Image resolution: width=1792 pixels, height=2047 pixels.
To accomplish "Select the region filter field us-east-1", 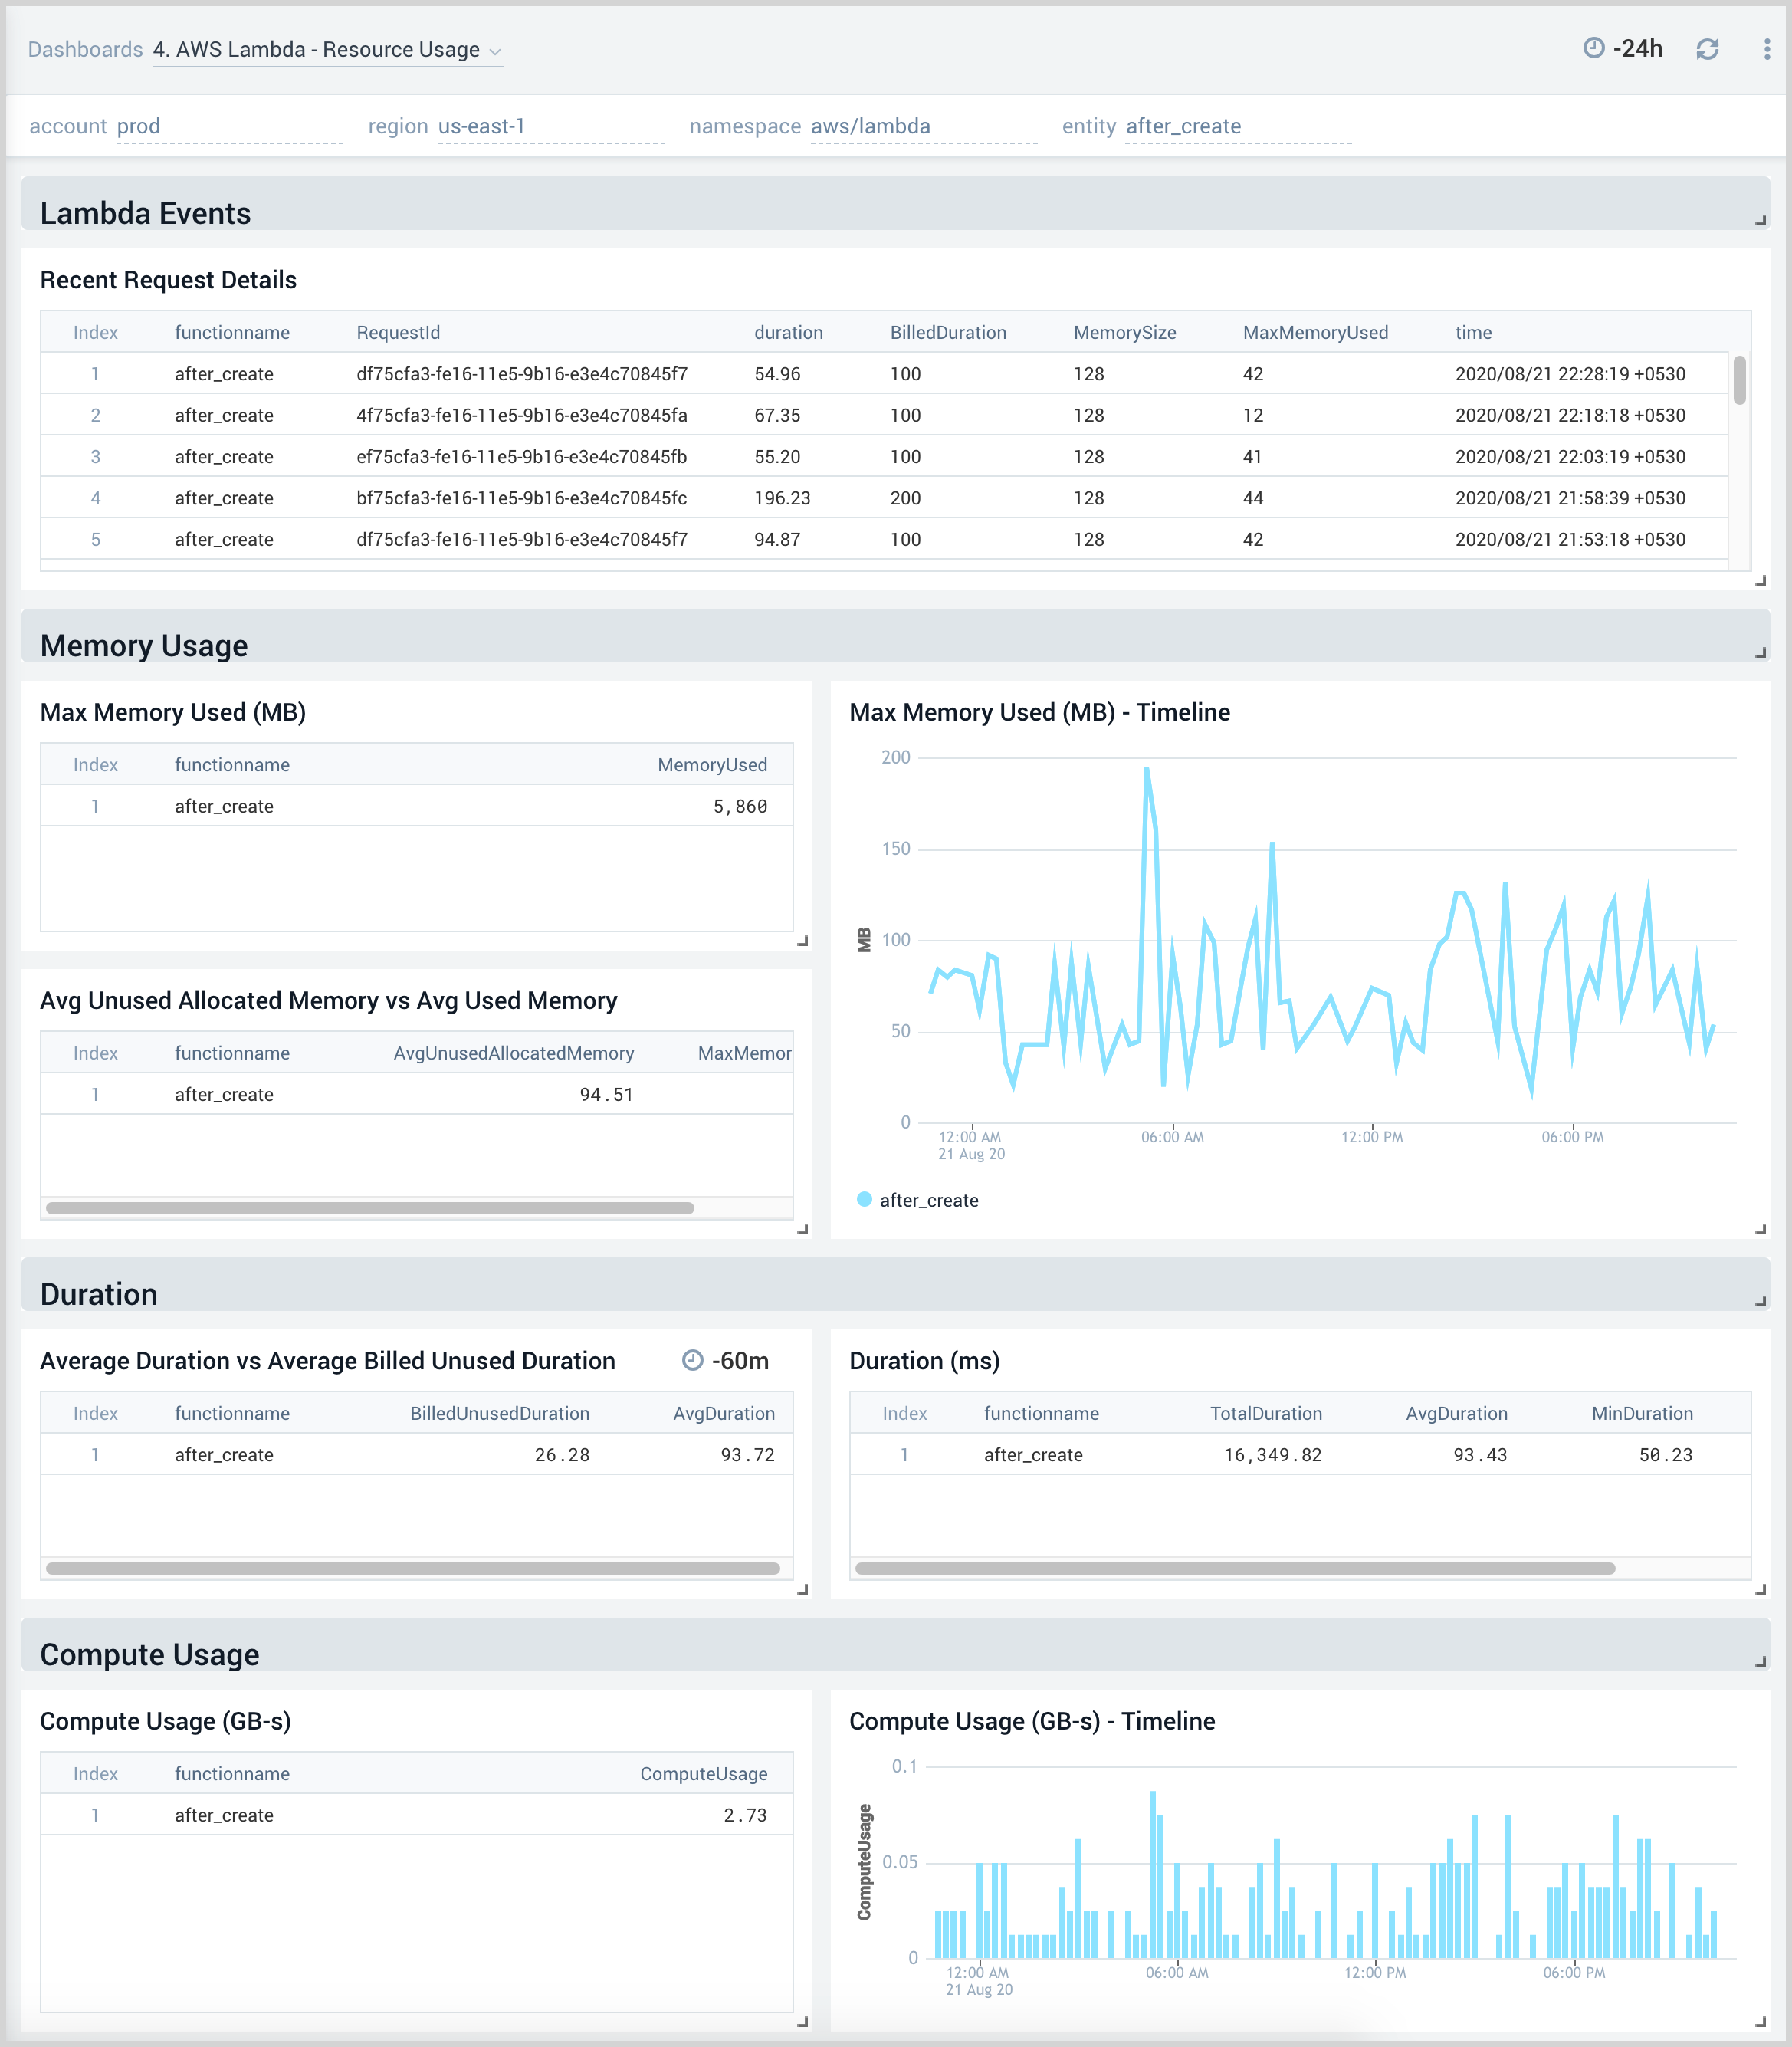I will point(483,126).
